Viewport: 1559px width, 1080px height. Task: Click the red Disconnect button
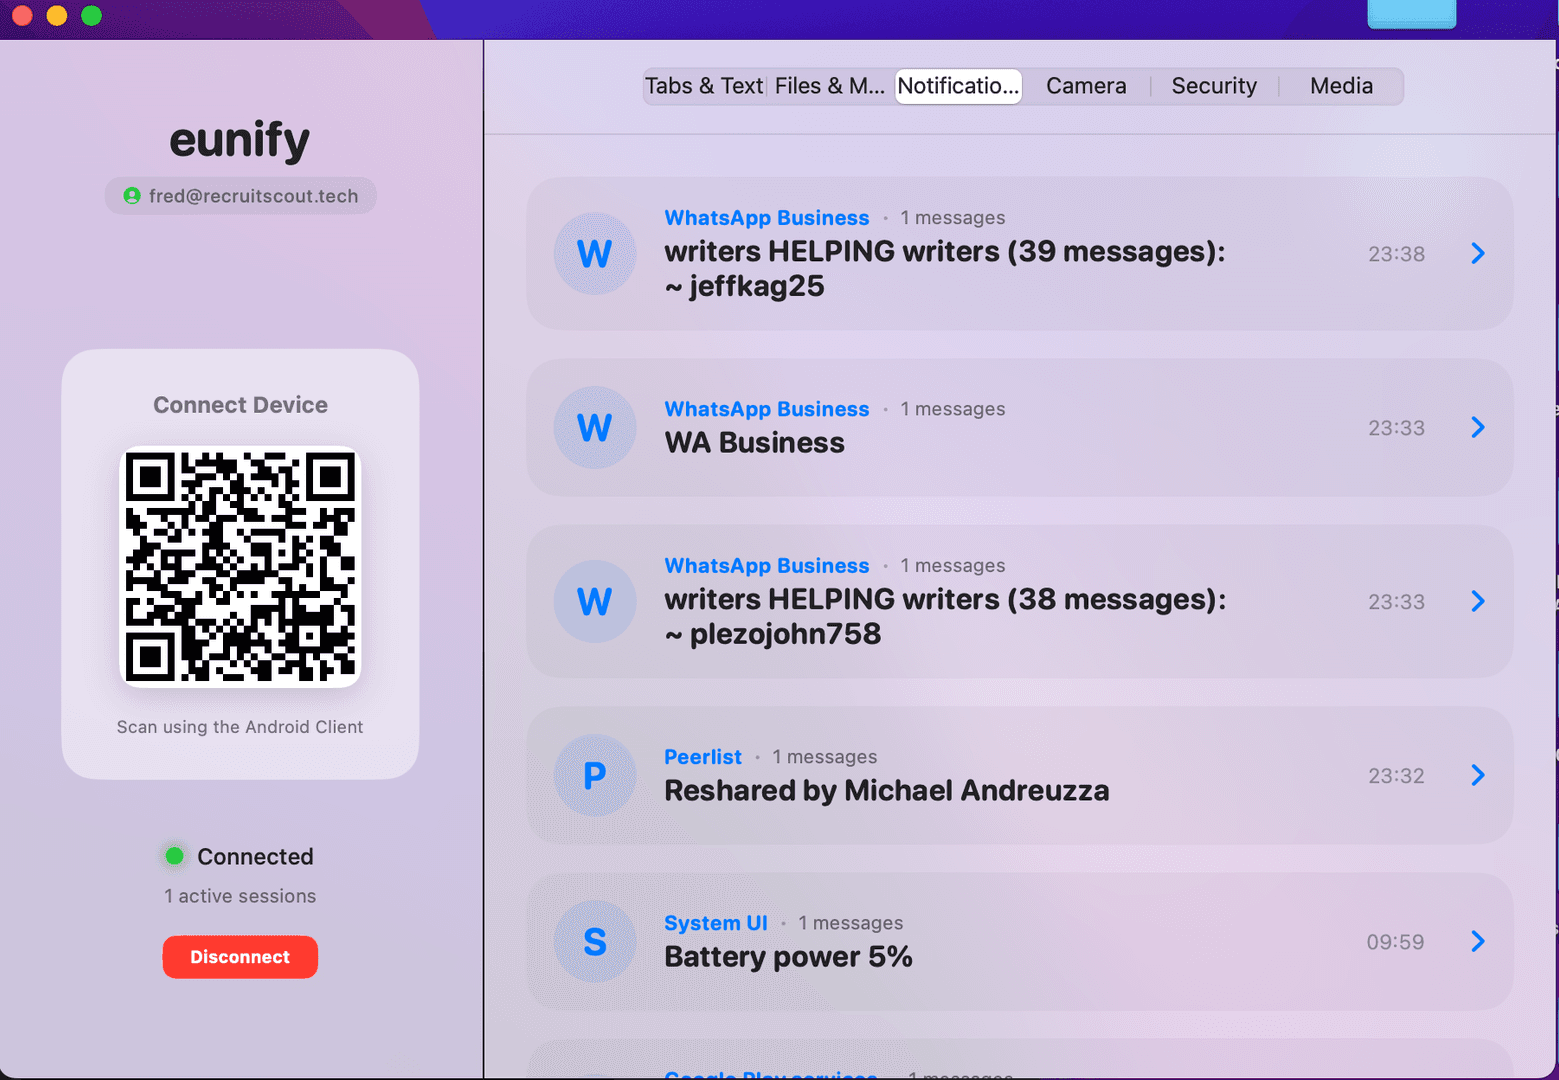pos(240,957)
